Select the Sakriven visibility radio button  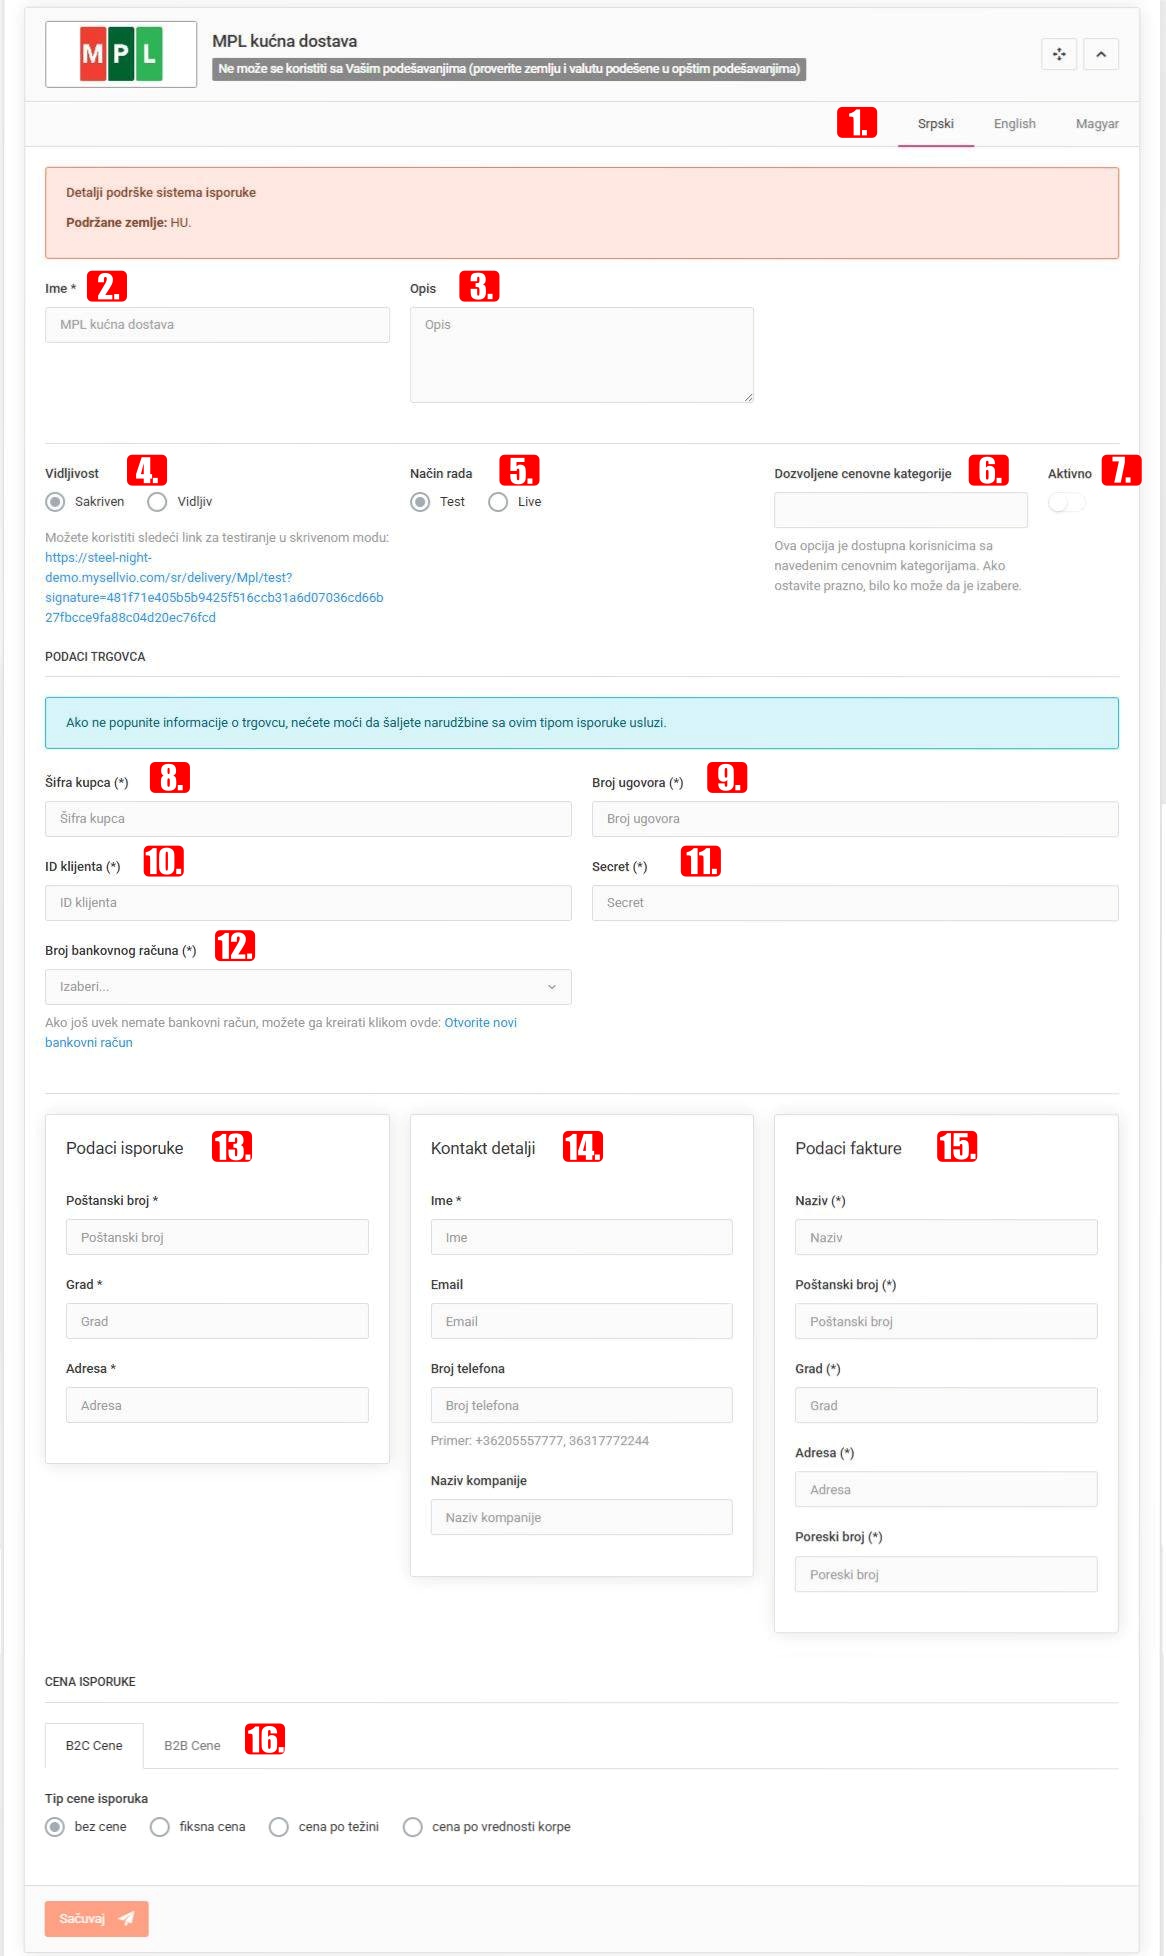56,502
